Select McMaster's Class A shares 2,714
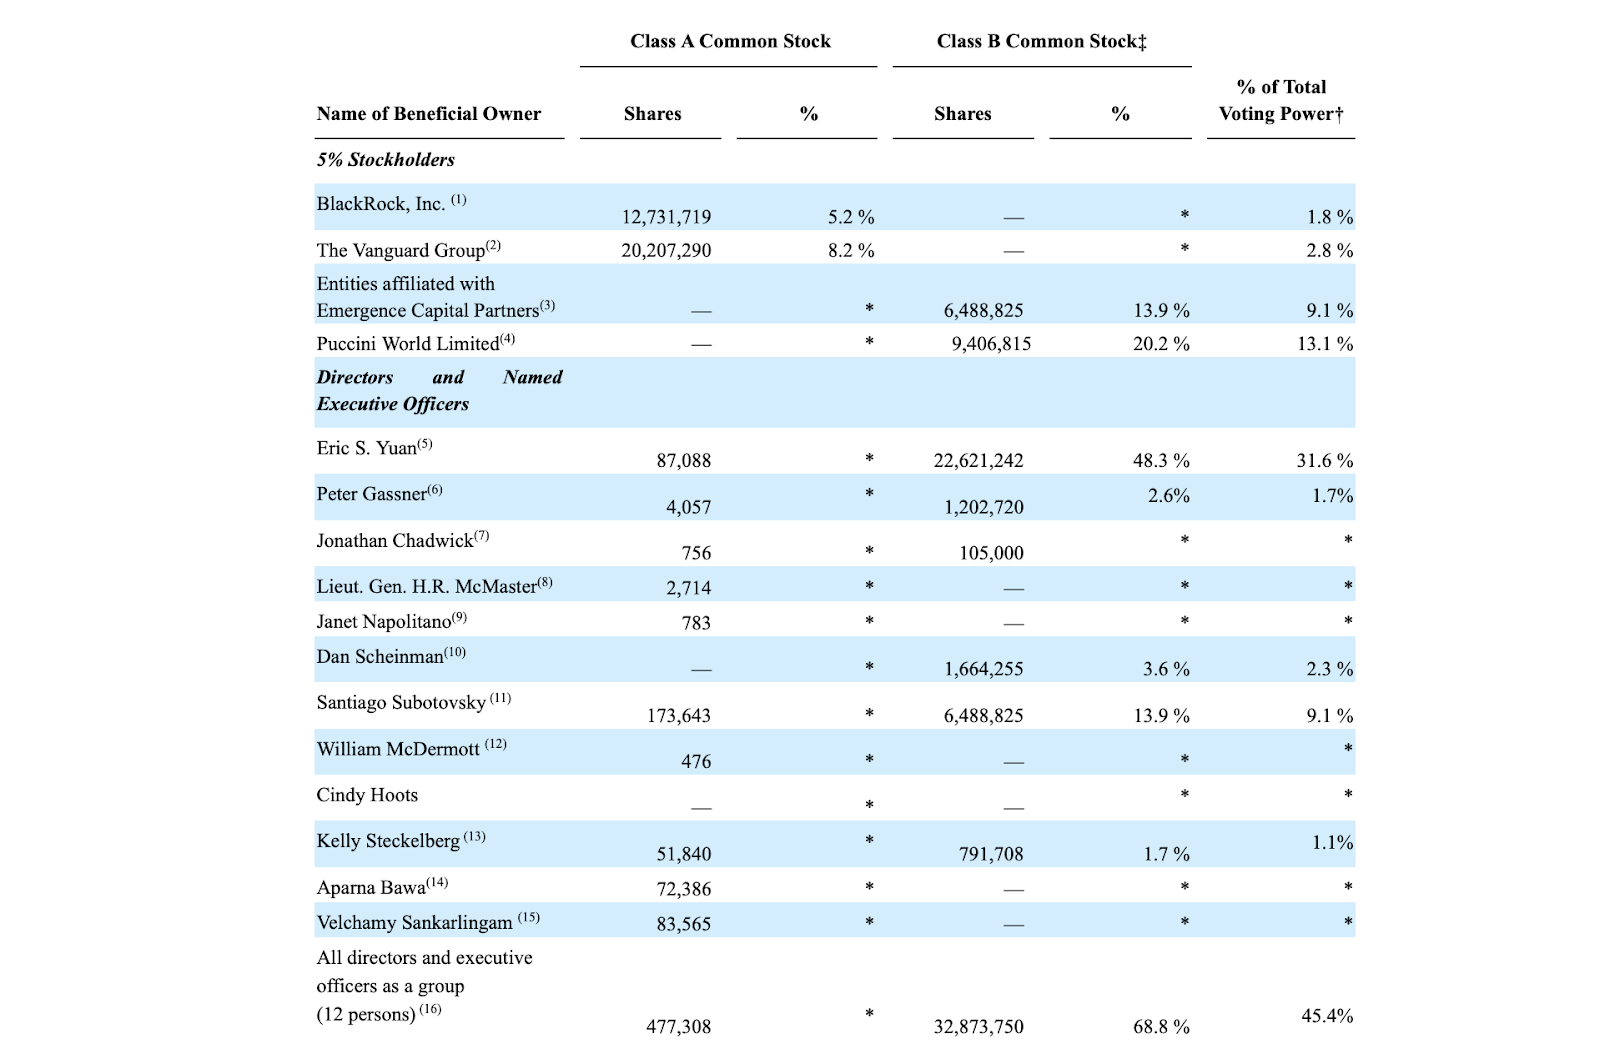 pyautogui.click(x=689, y=588)
